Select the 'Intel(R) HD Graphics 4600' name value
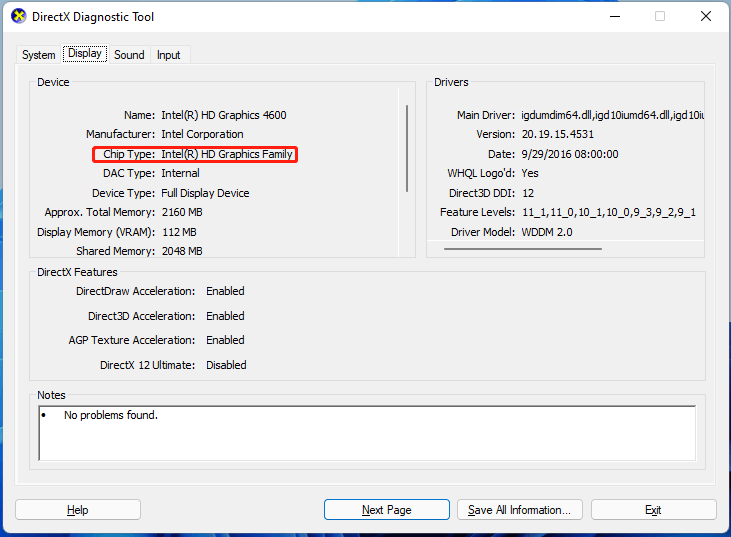This screenshot has width=731, height=537. pyautogui.click(x=224, y=115)
